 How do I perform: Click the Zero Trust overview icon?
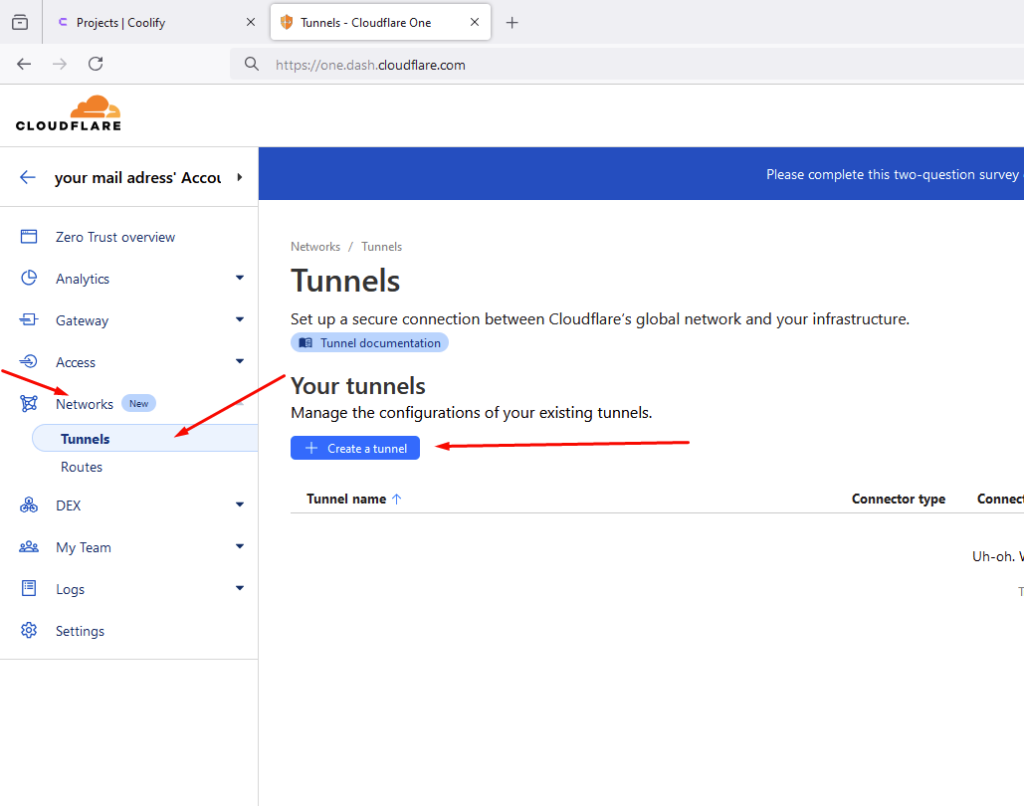29,236
